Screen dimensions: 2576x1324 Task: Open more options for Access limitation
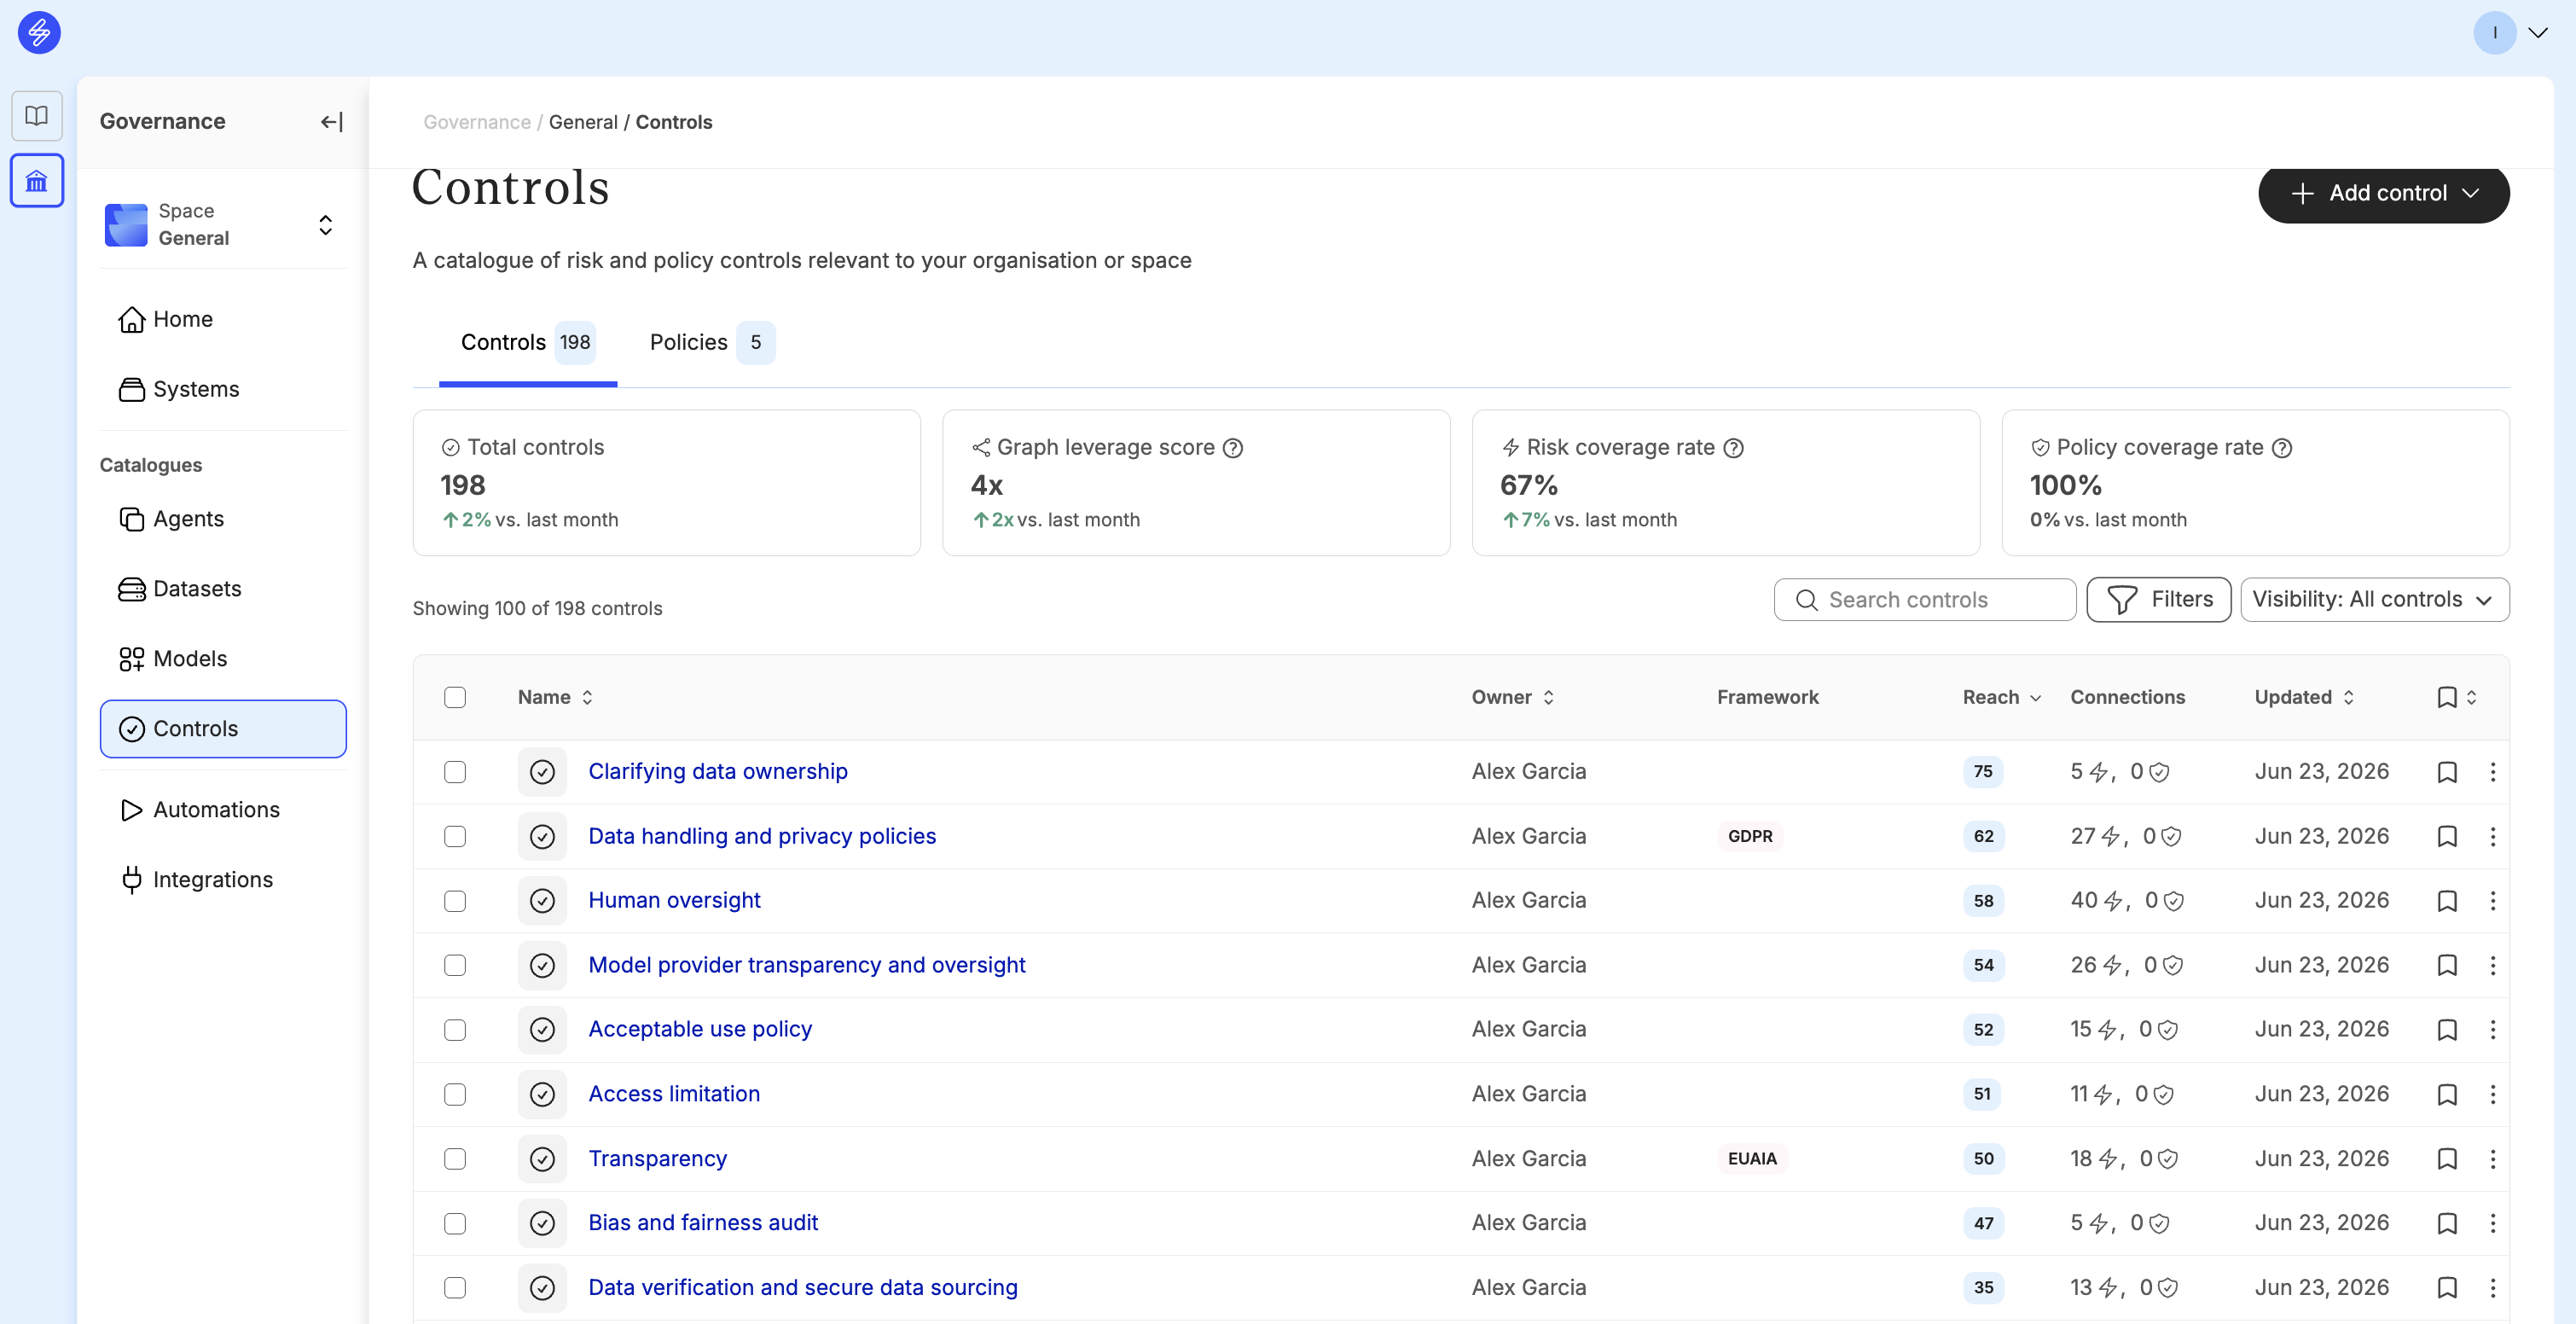click(x=2493, y=1095)
